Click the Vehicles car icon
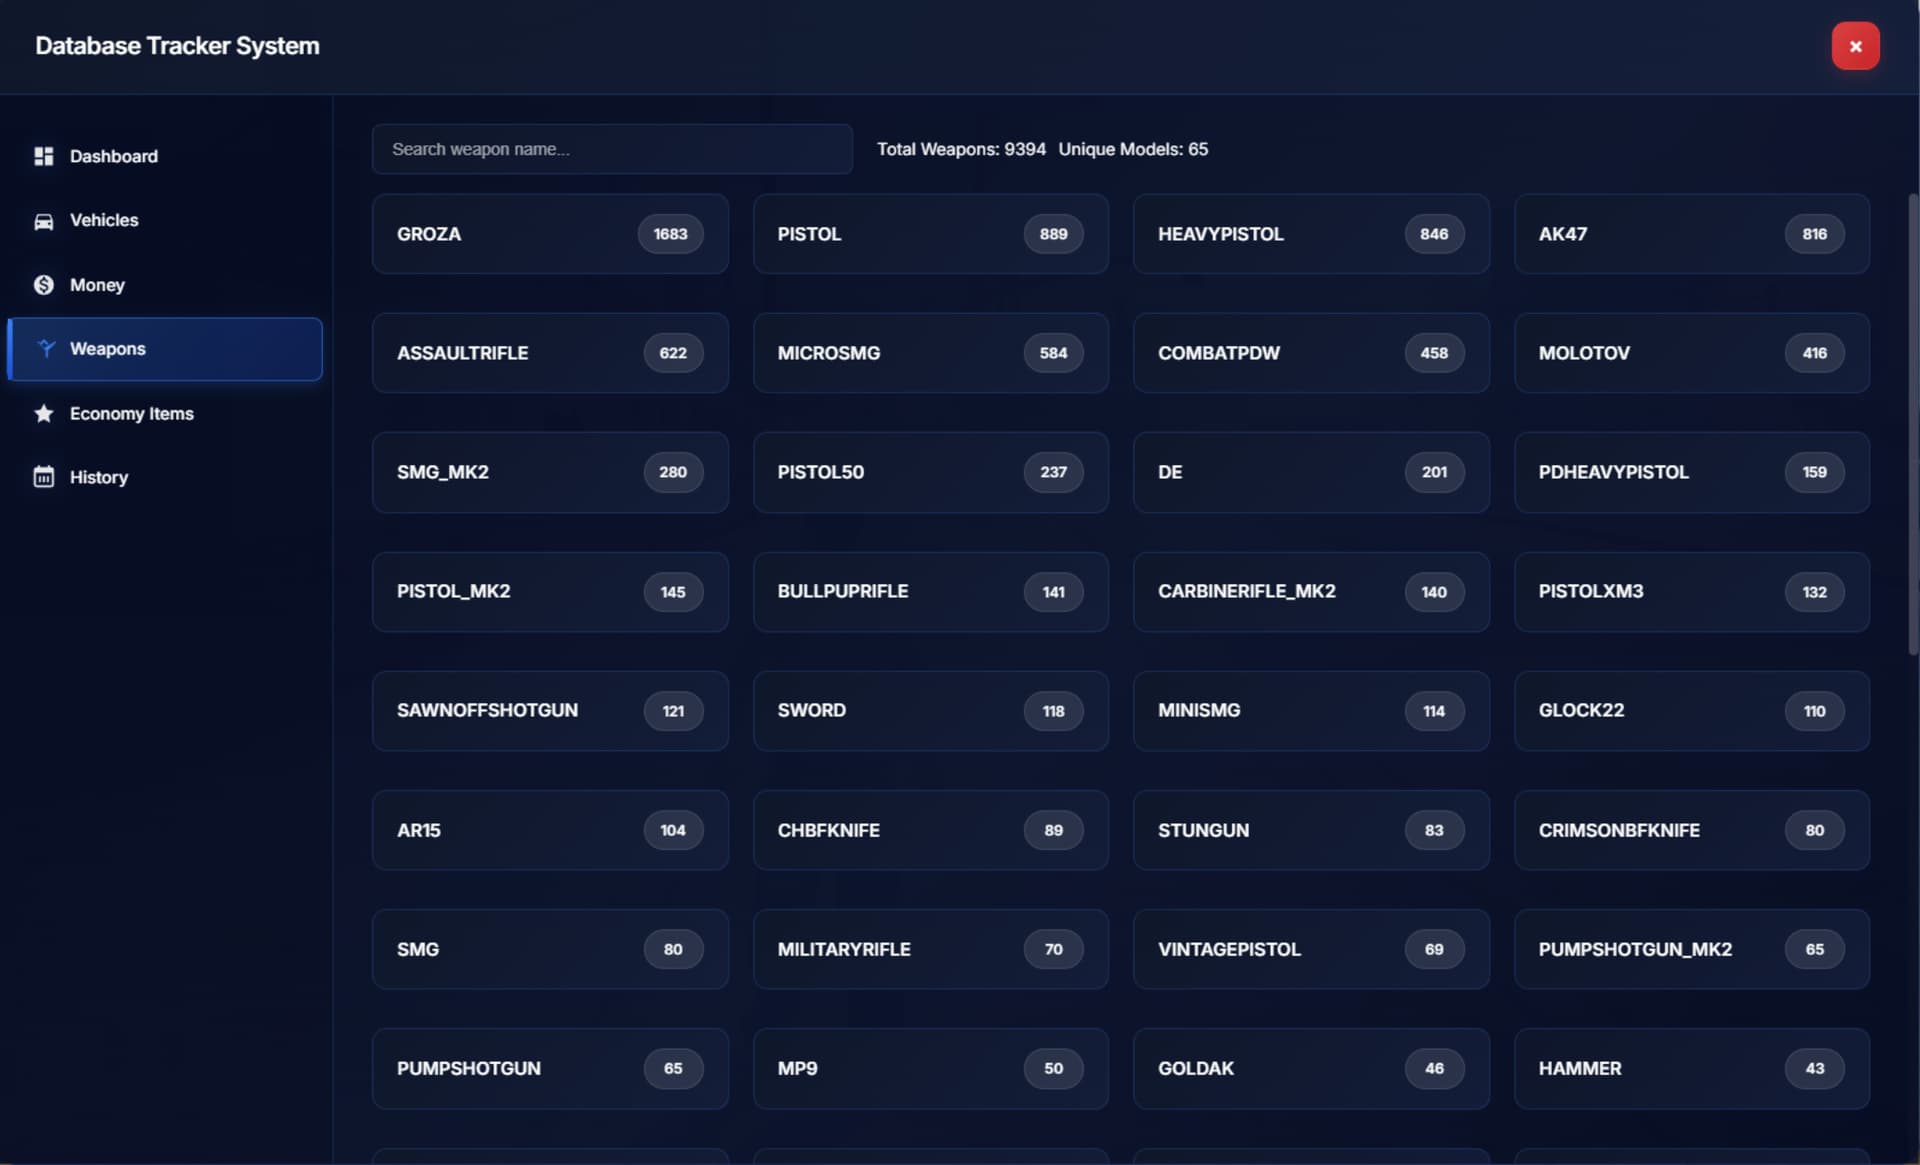The height and width of the screenshot is (1165, 1920). pyautogui.click(x=43, y=221)
